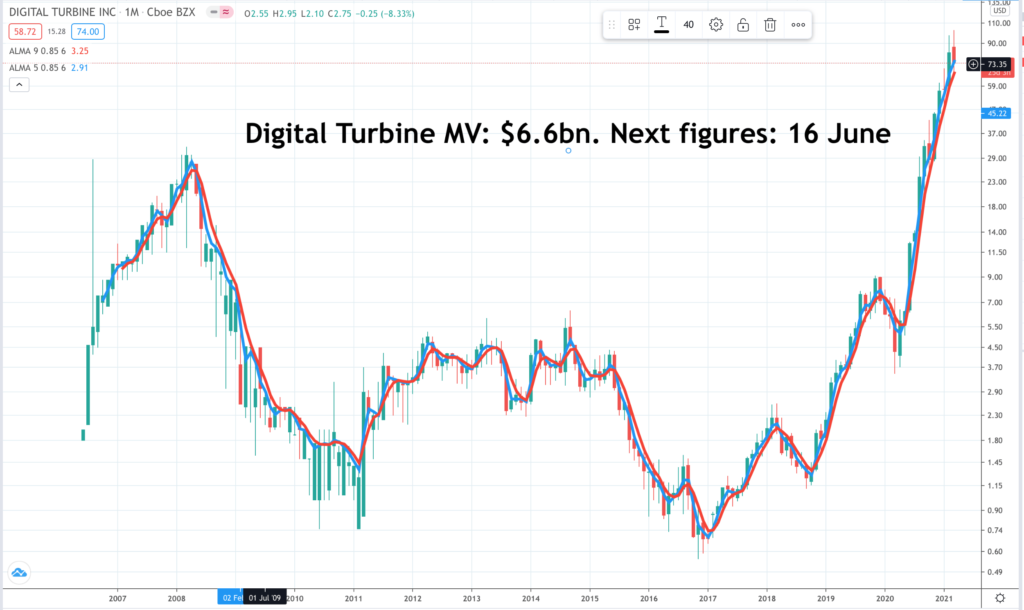Click the plus icon beside 73.35
Screen dimensions: 1024x610
click(973, 64)
